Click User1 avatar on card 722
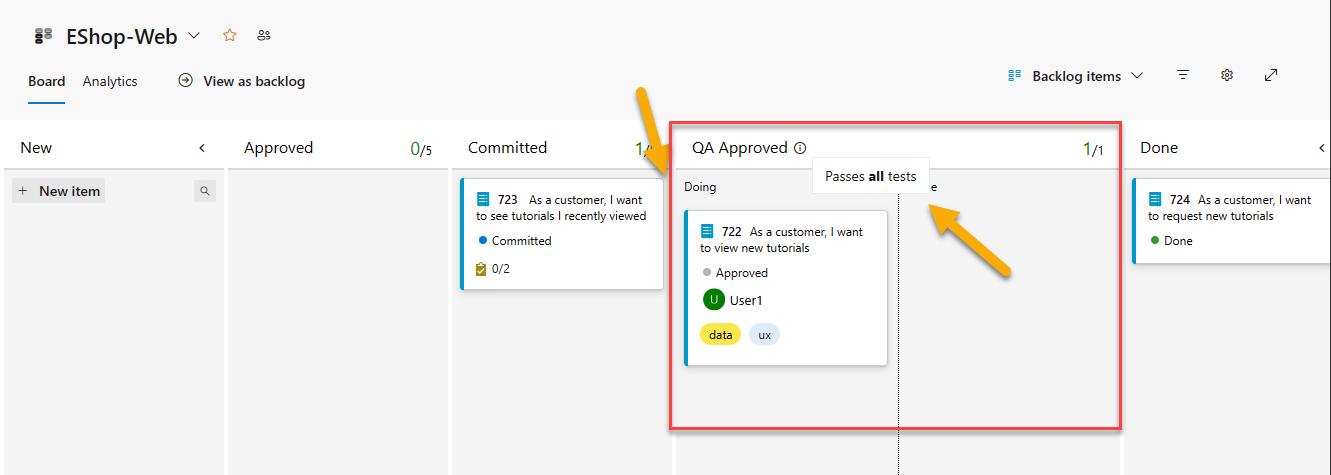This screenshot has width=1331, height=475. pos(714,300)
